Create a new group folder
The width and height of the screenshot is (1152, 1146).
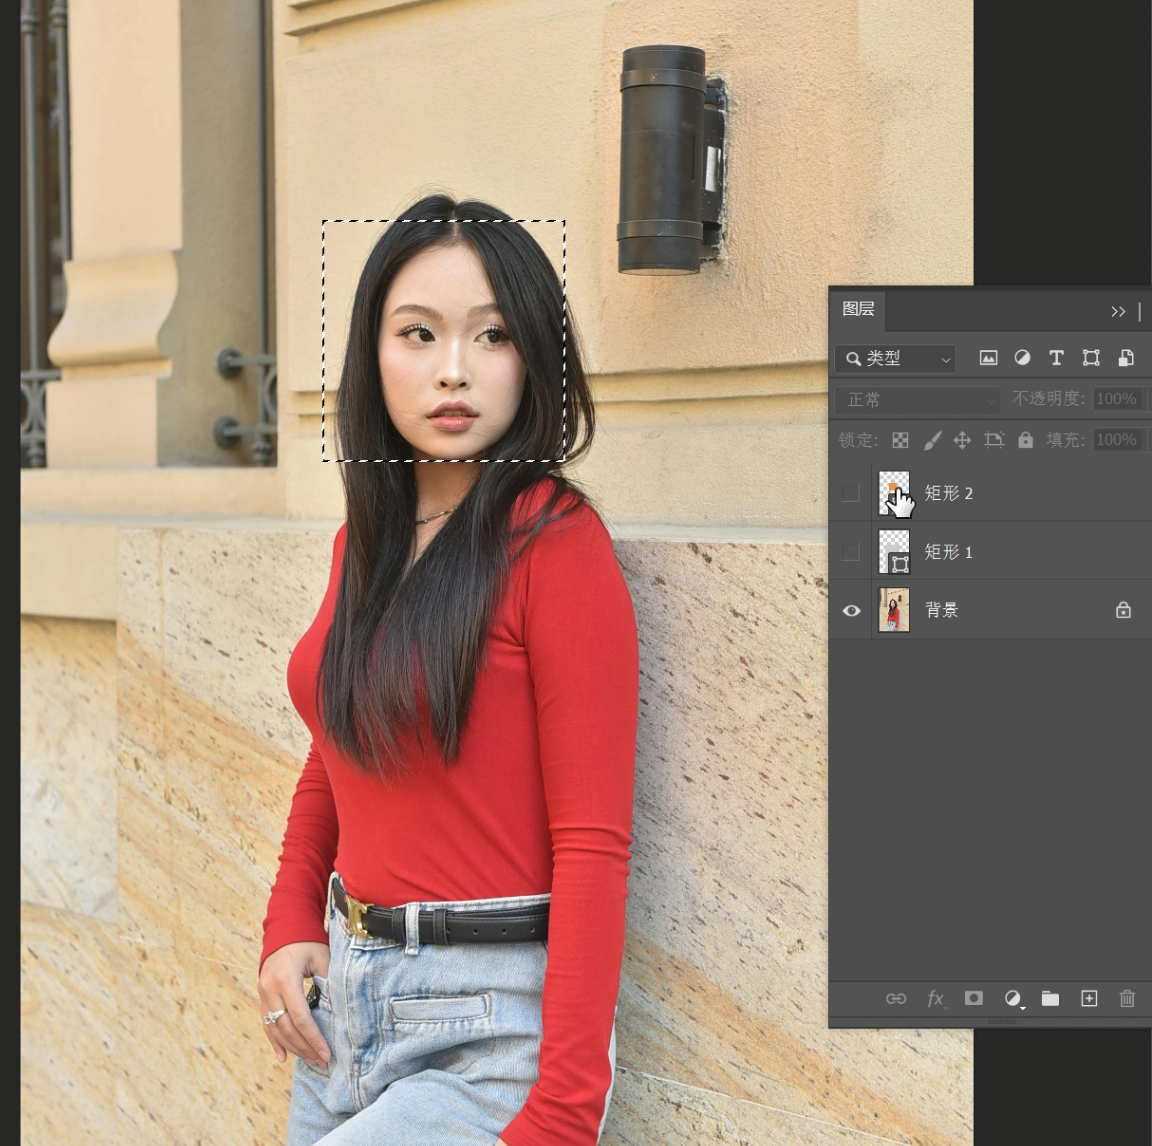pos(1050,998)
